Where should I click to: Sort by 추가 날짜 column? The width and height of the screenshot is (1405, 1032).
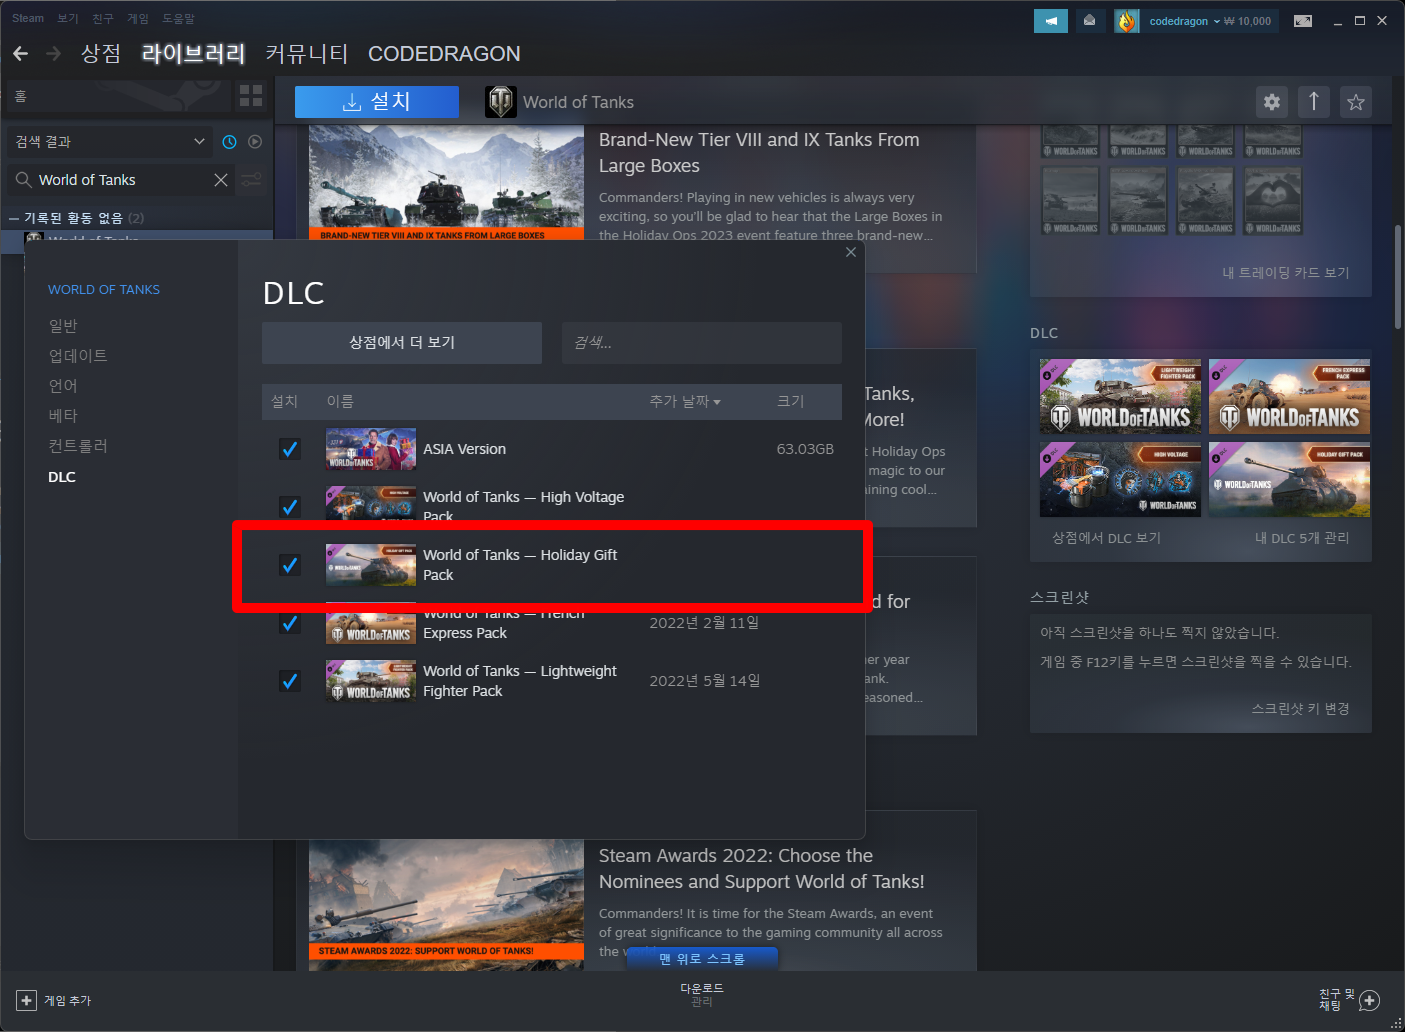[685, 401]
